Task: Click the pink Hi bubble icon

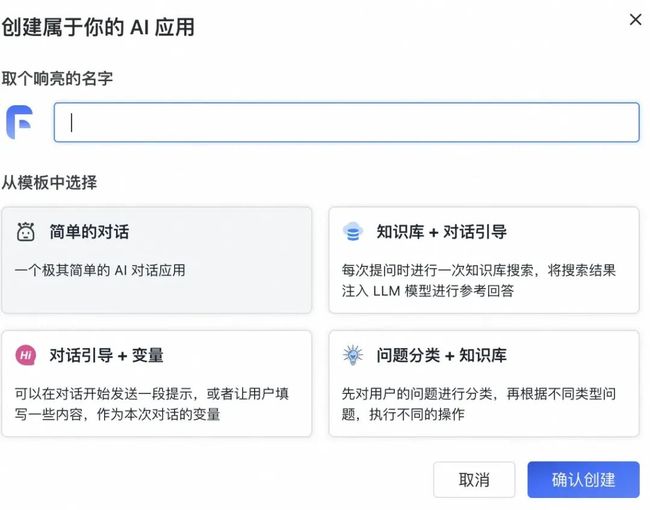Action: pyautogui.click(x=26, y=355)
